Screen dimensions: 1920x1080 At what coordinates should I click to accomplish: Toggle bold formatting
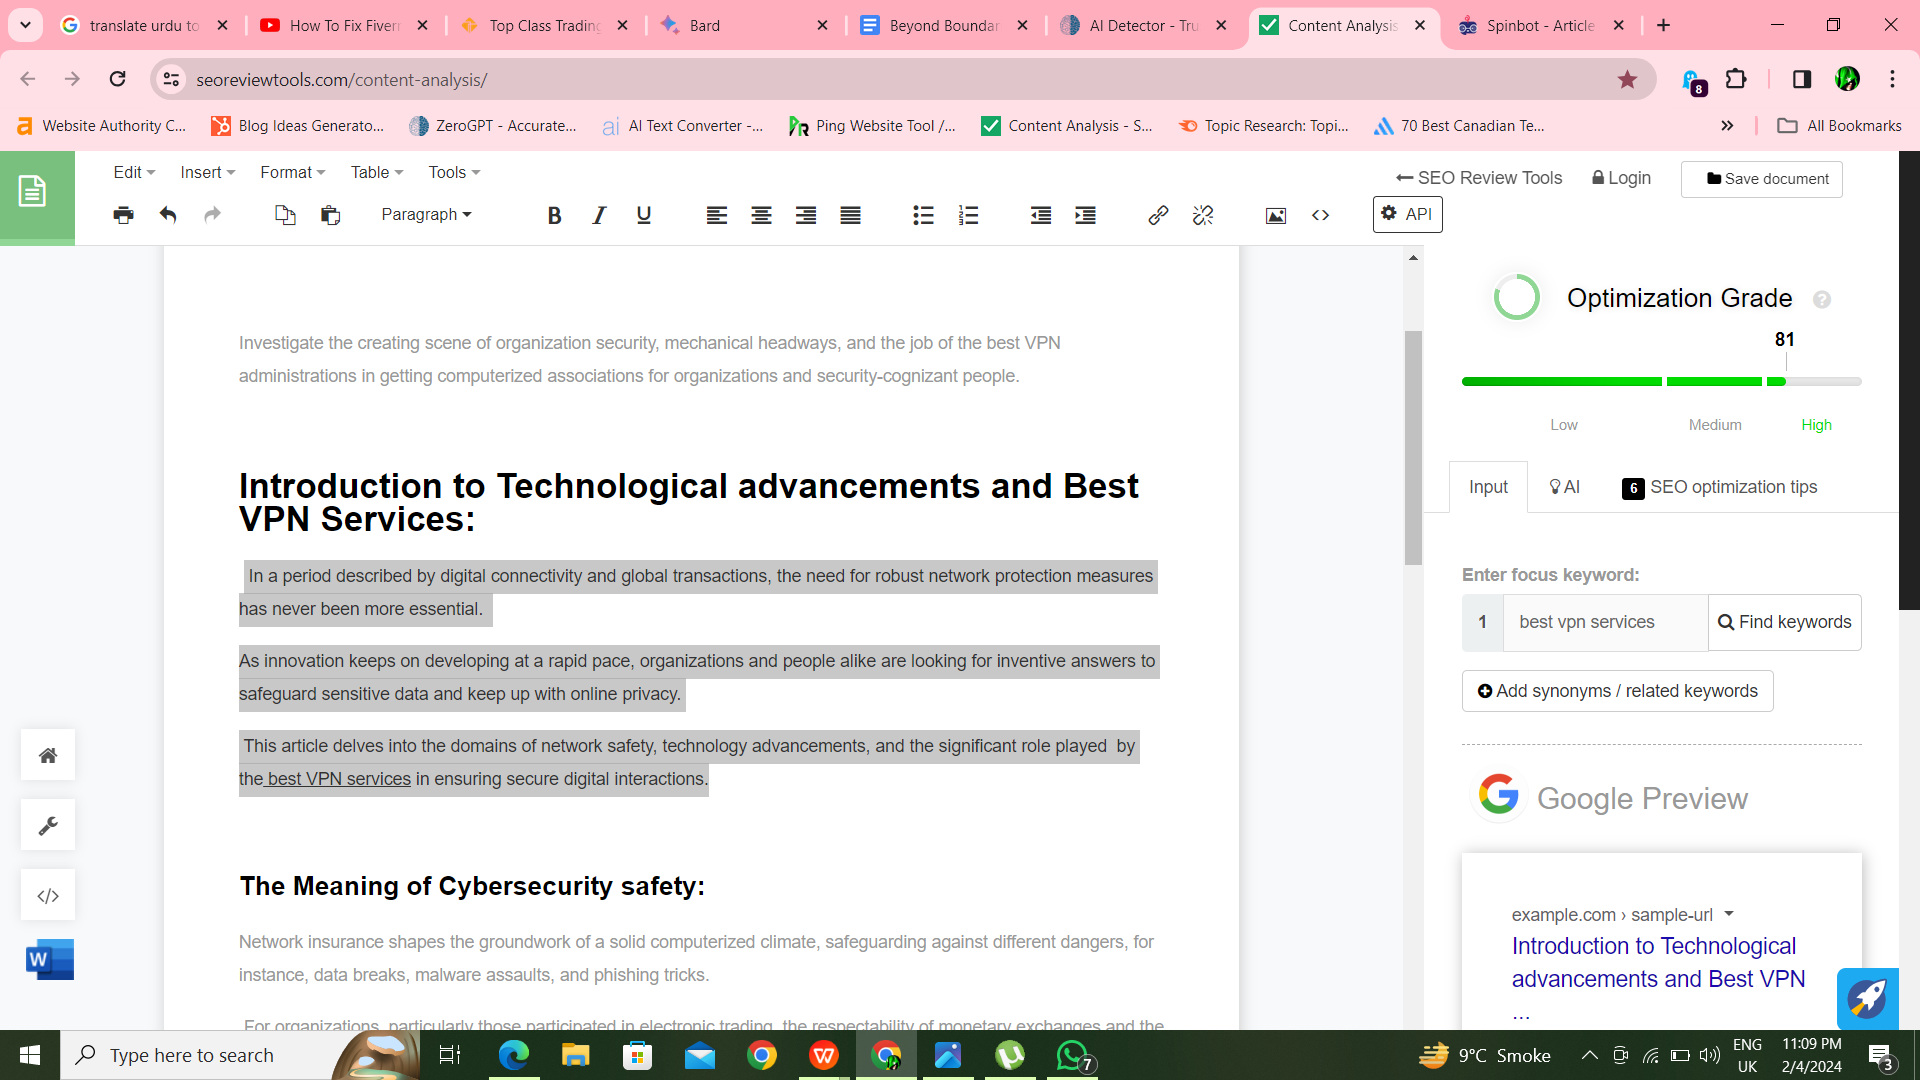point(554,215)
